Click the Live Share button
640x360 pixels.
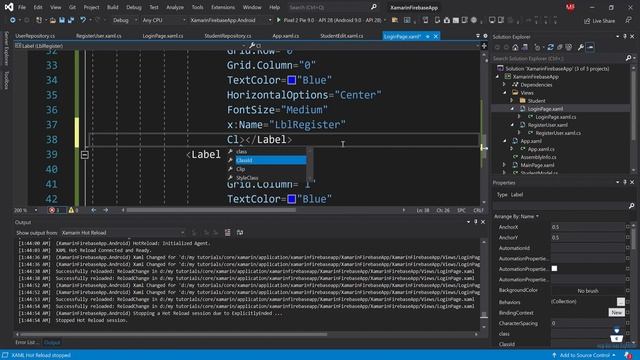(x=599, y=20)
